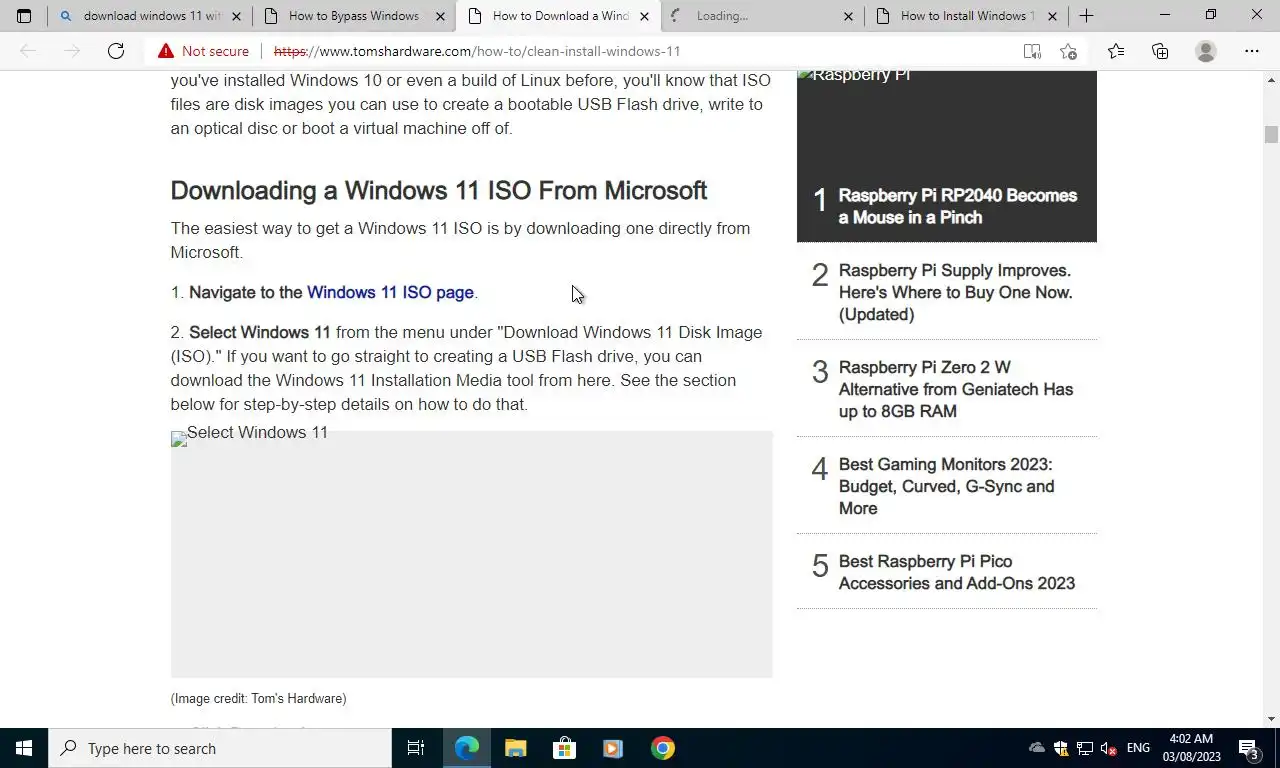This screenshot has height=768, width=1280.
Task: Open the browser profile avatar
Action: coord(1206,51)
